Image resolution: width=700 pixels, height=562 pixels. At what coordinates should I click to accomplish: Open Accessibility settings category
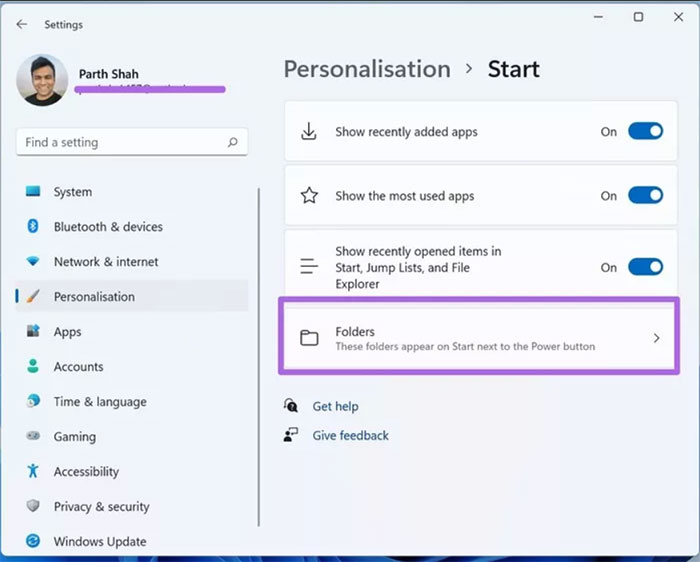86,472
